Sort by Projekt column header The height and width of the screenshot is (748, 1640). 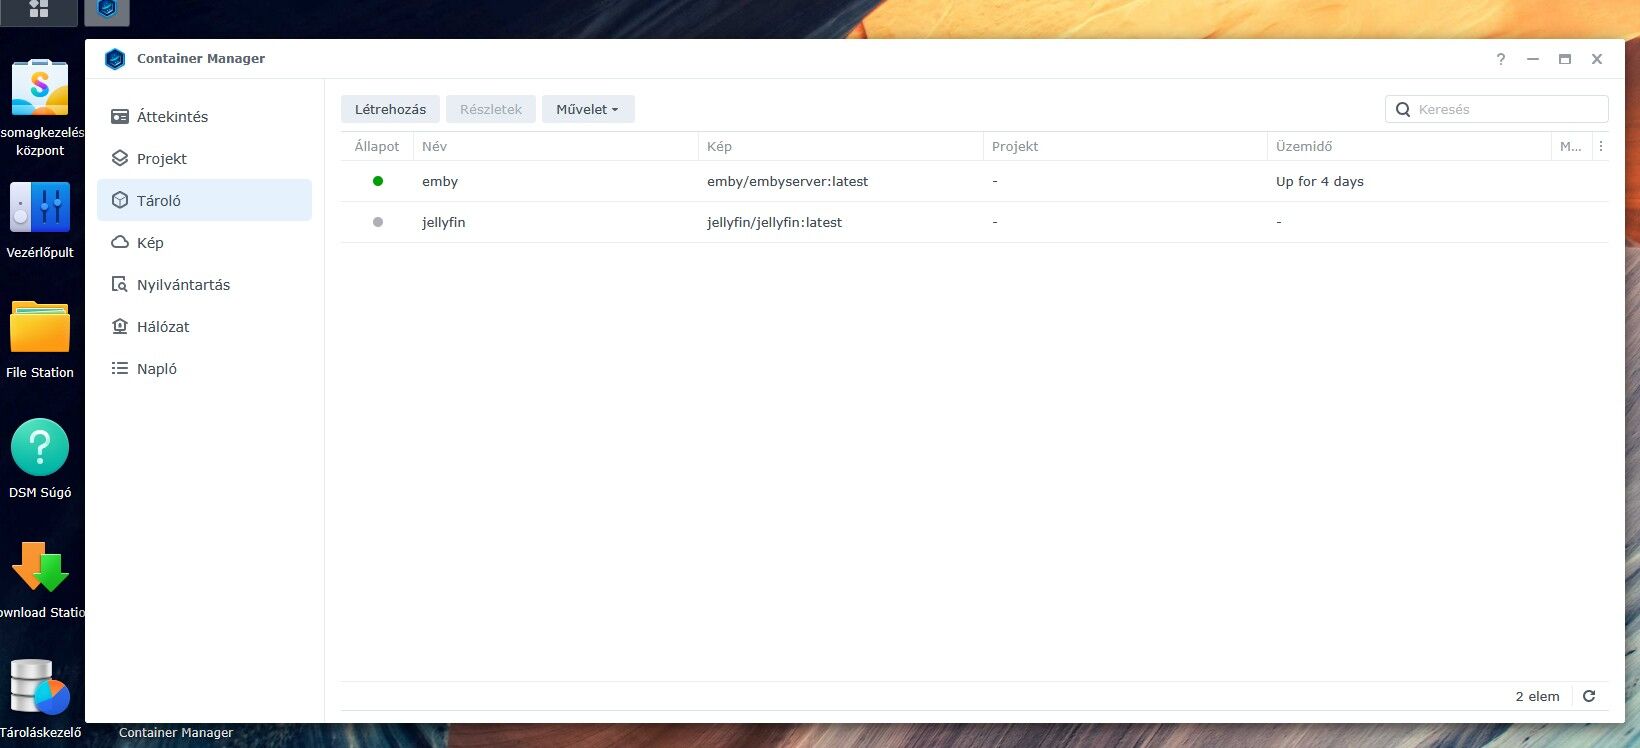pos(1125,146)
